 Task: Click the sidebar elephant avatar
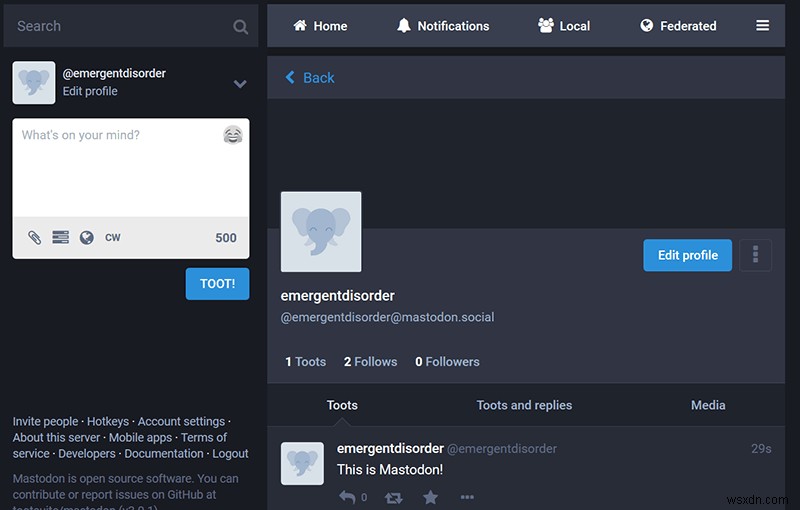34,83
